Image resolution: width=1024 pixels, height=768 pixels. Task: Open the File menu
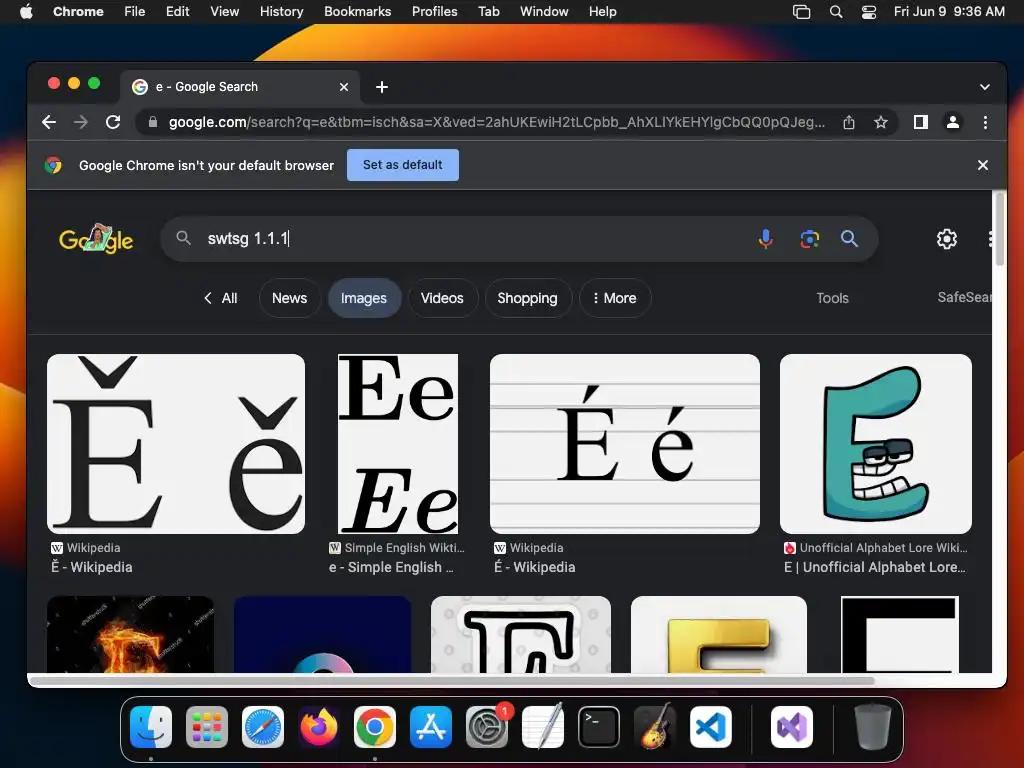point(135,12)
